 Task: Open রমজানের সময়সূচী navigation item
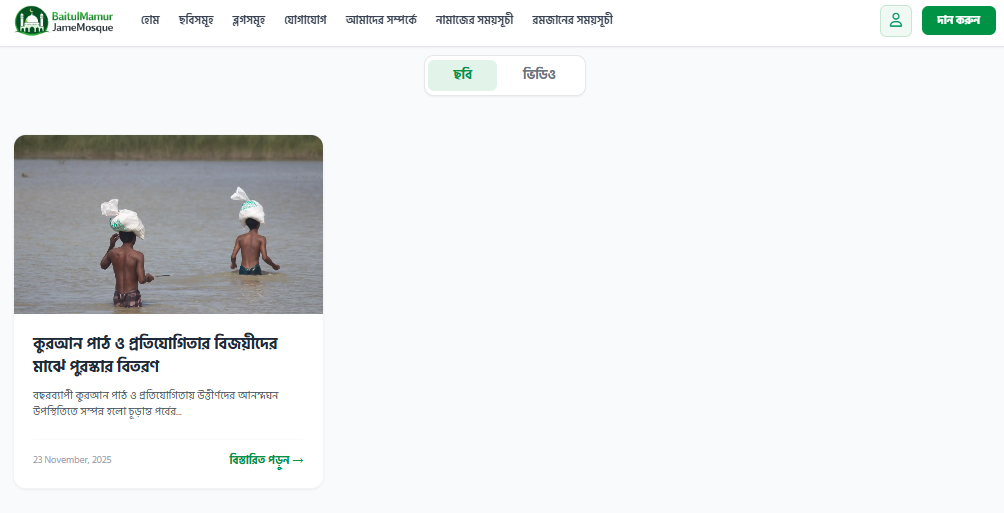tap(572, 20)
